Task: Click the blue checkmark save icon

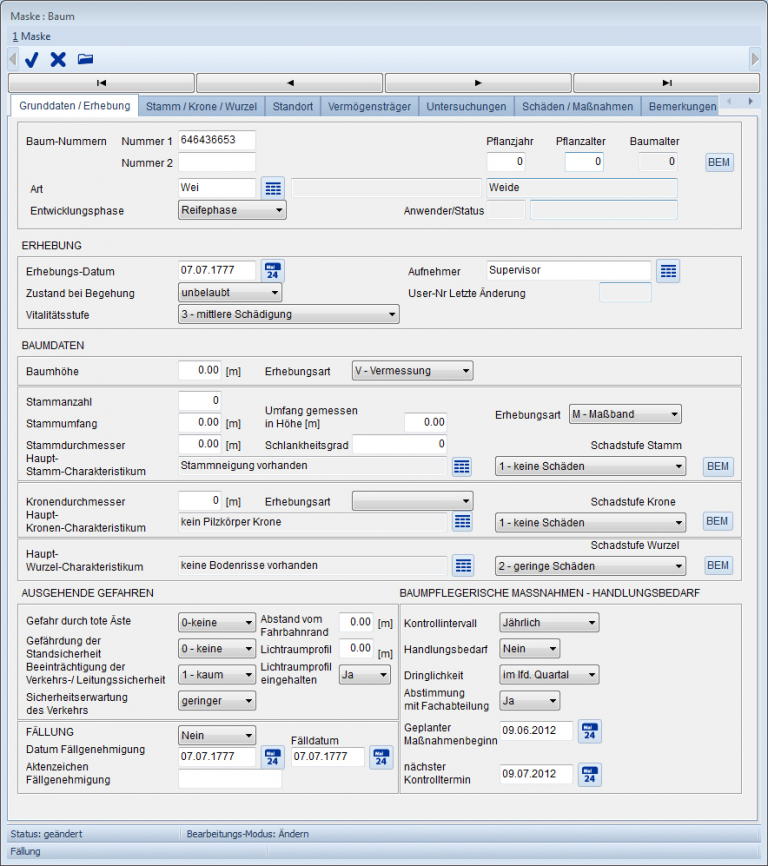Action: coord(31,59)
